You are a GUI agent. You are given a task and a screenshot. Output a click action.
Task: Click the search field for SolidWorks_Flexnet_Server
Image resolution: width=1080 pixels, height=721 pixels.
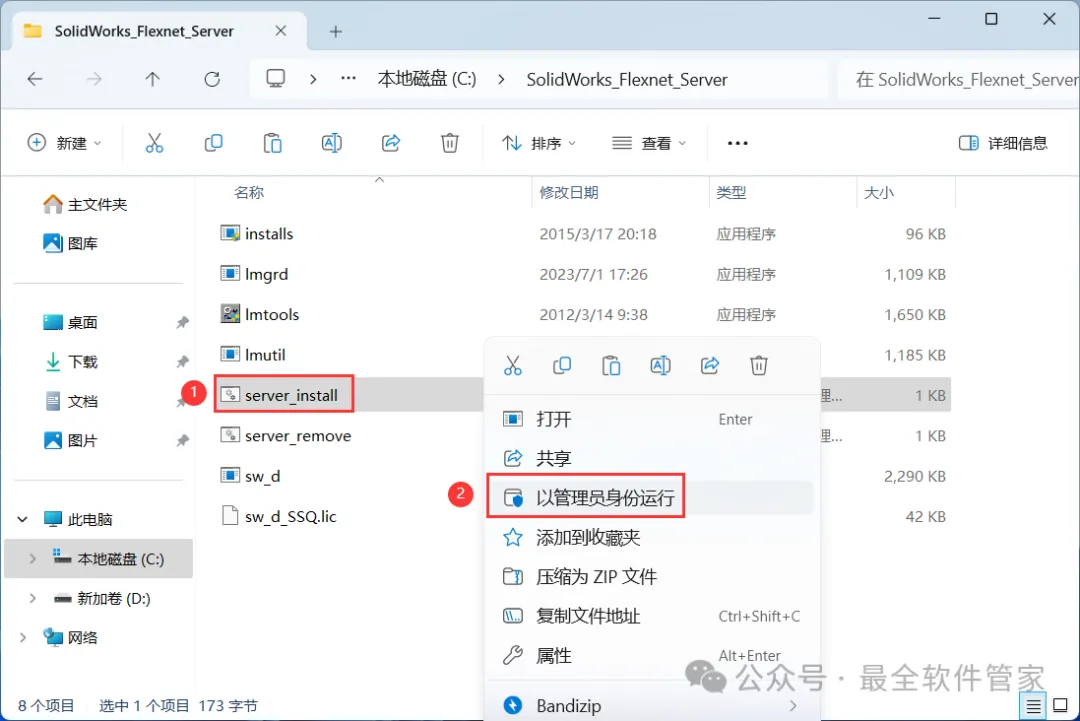click(x=958, y=79)
